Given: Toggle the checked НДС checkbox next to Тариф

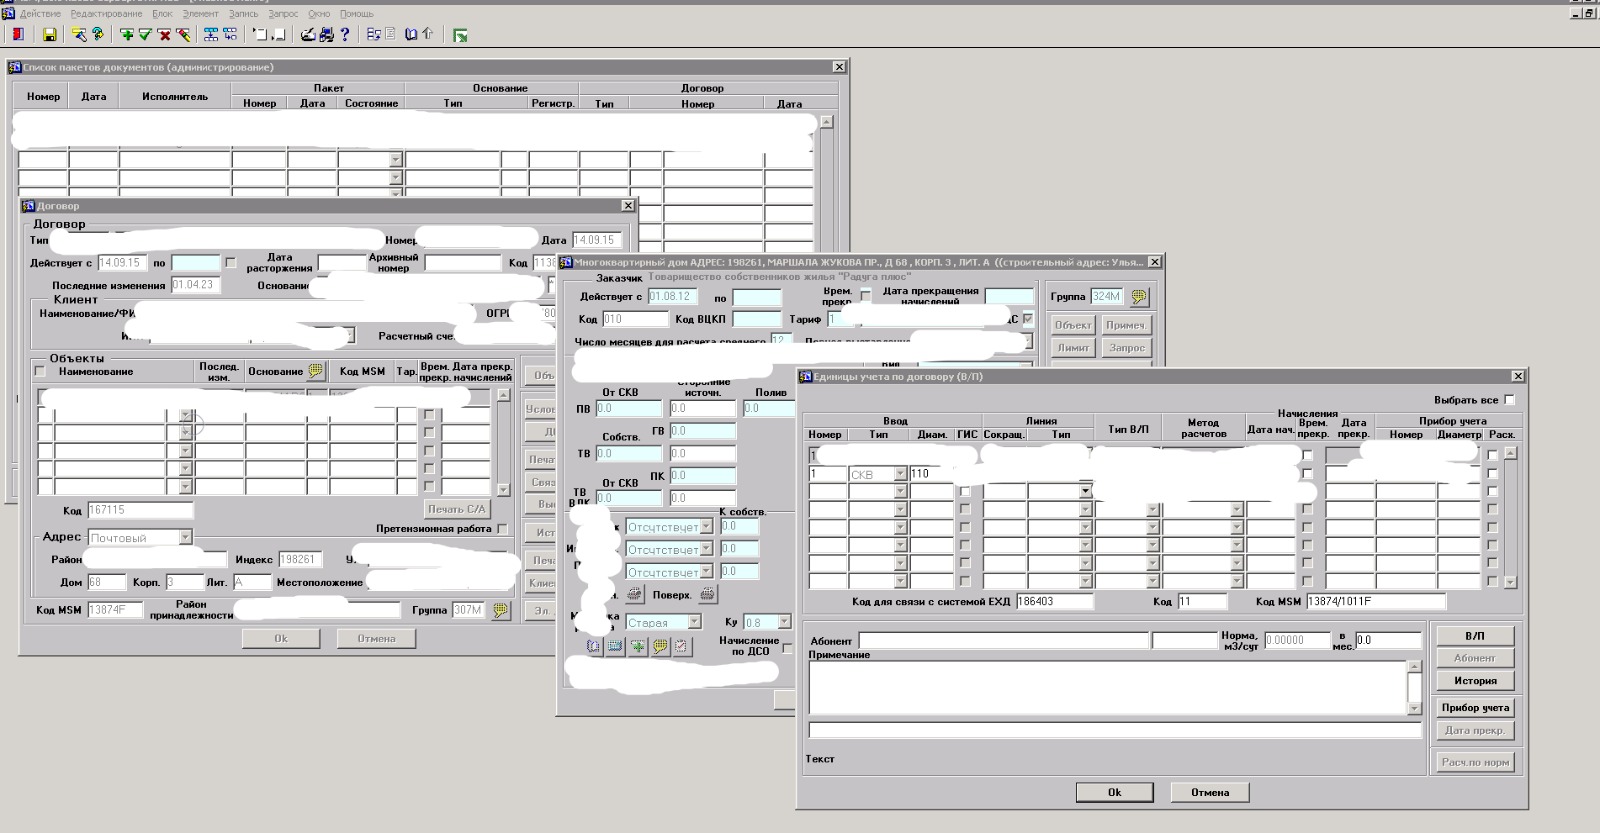Looking at the screenshot, I should click(1028, 319).
